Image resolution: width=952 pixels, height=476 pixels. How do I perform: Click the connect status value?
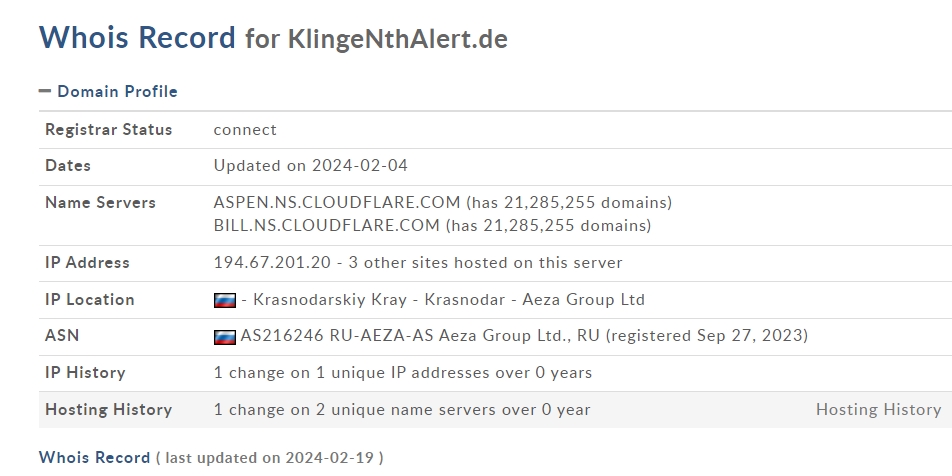[x=245, y=129]
